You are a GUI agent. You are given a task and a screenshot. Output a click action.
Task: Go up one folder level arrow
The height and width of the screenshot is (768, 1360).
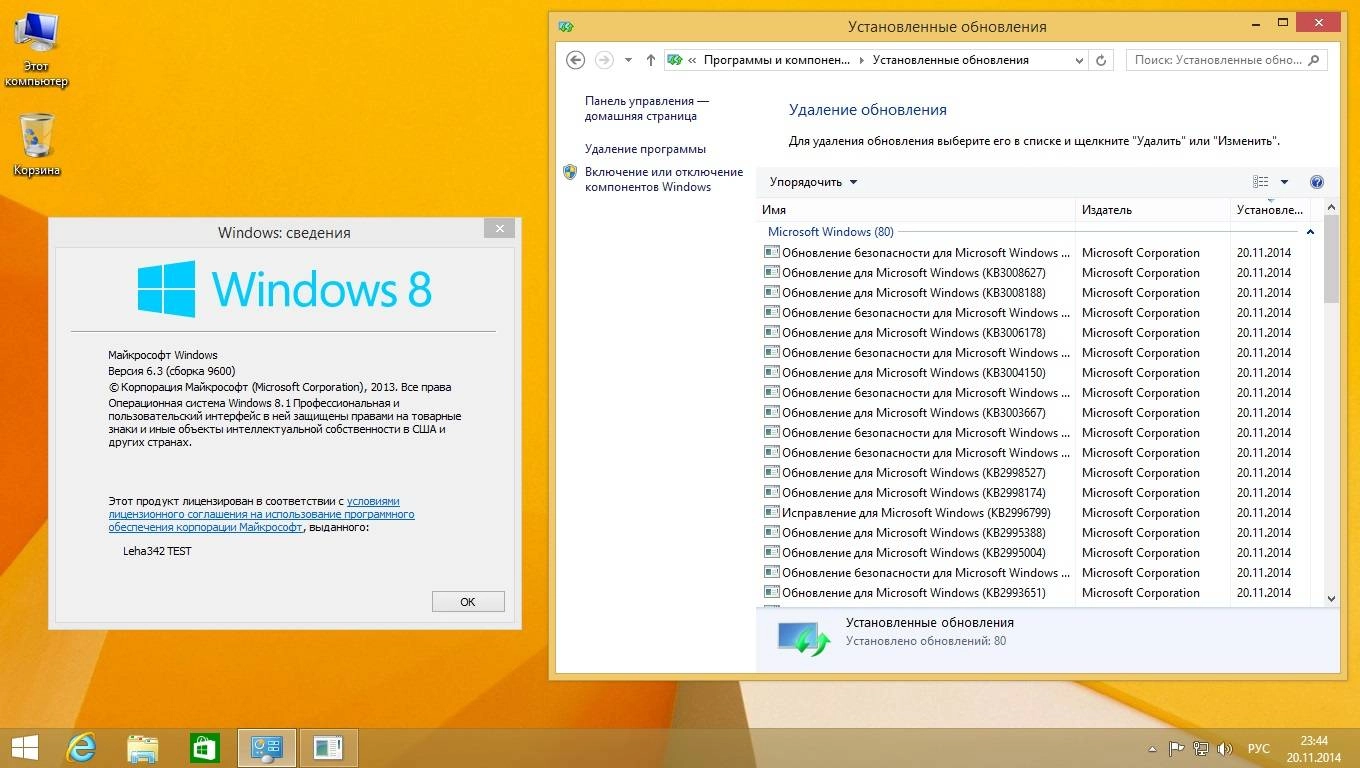point(651,60)
